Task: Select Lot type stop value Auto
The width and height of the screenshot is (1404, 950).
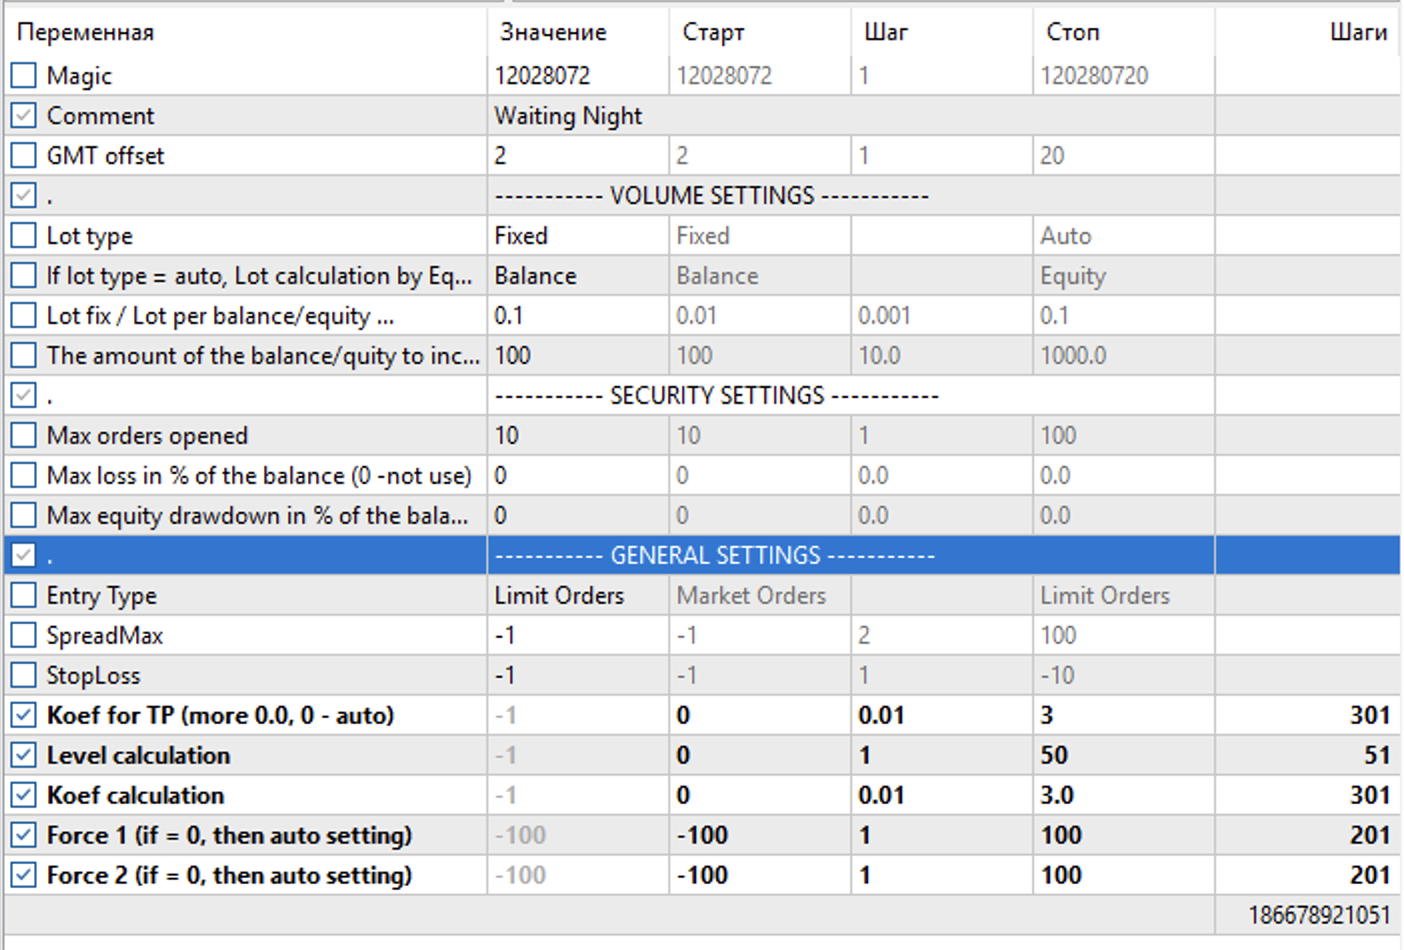Action: tap(1124, 235)
